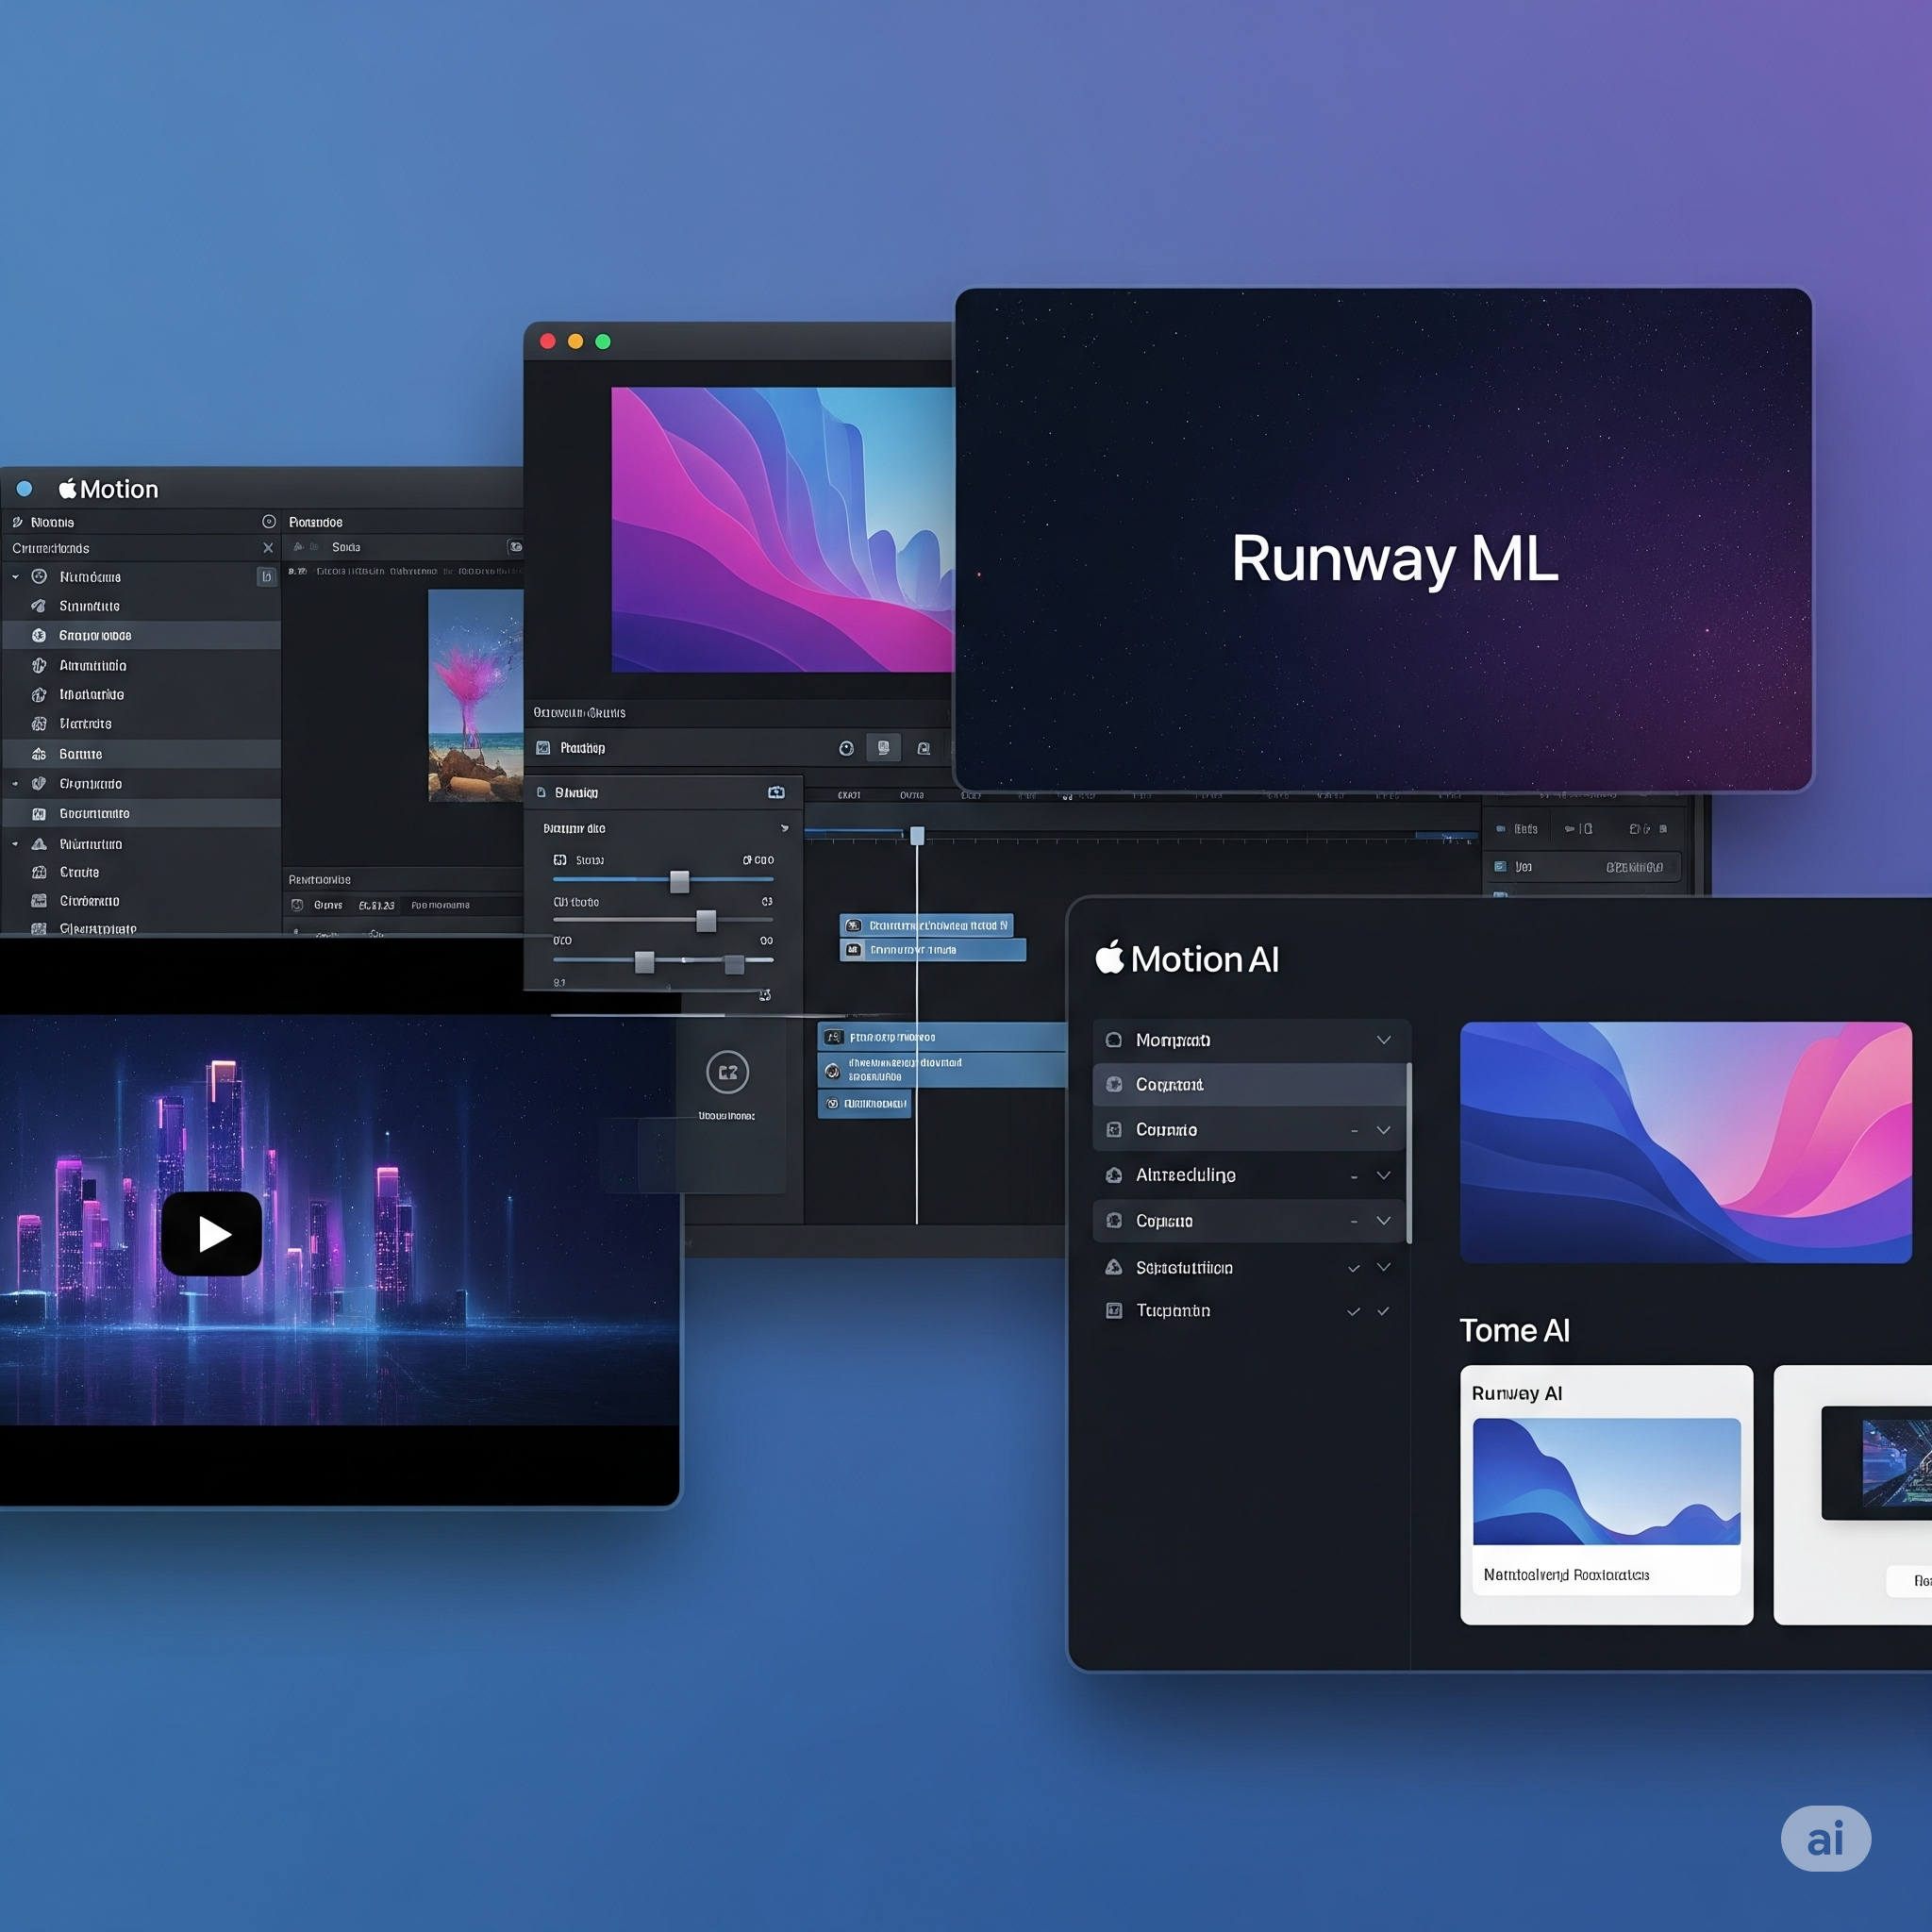Collapse the Piluinuituro tree group
The width and height of the screenshot is (1932, 1932).
tap(15, 844)
